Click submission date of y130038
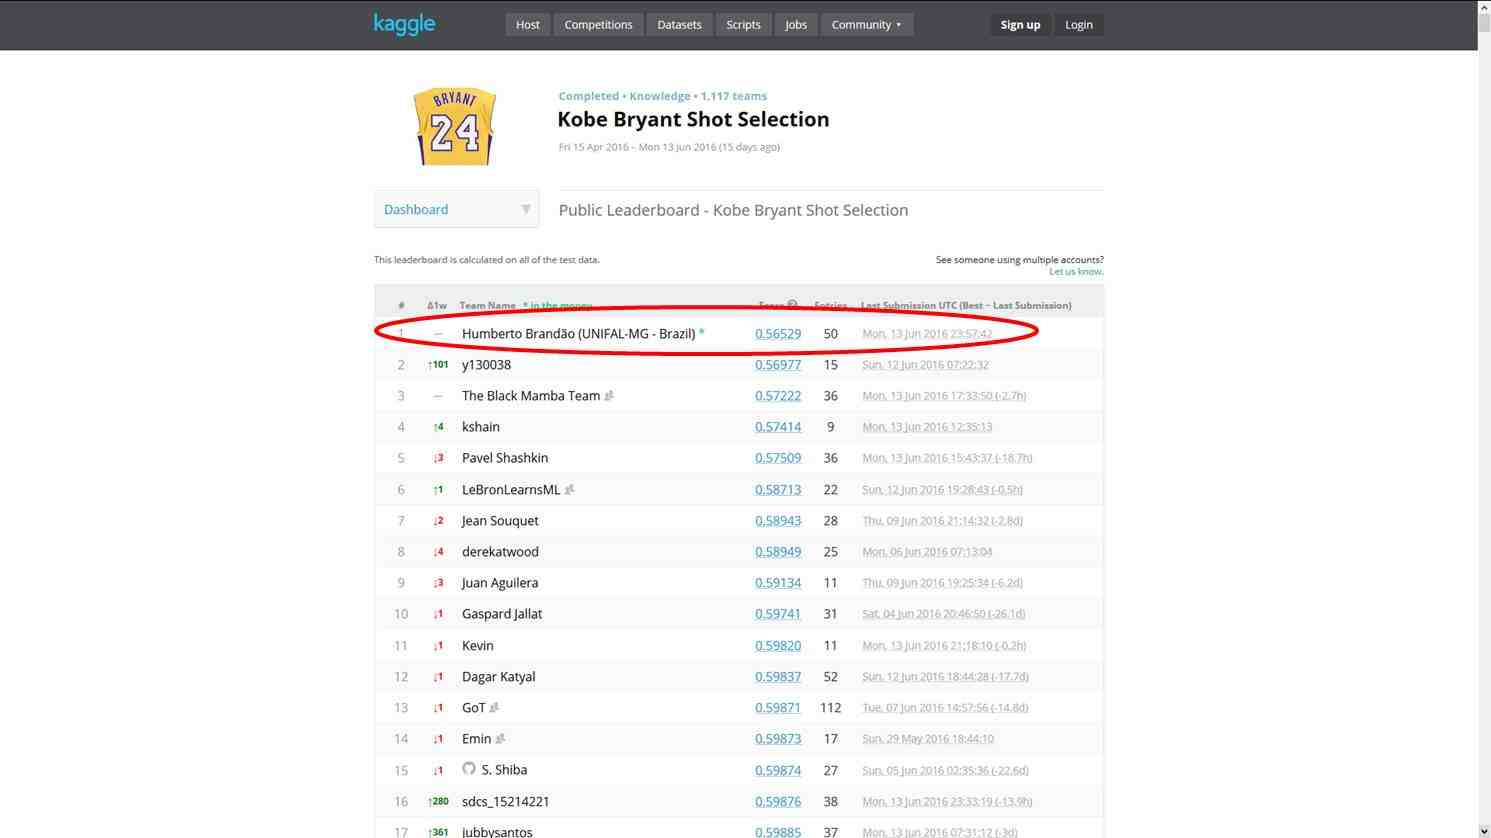Image resolution: width=1491 pixels, height=838 pixels. coord(927,365)
